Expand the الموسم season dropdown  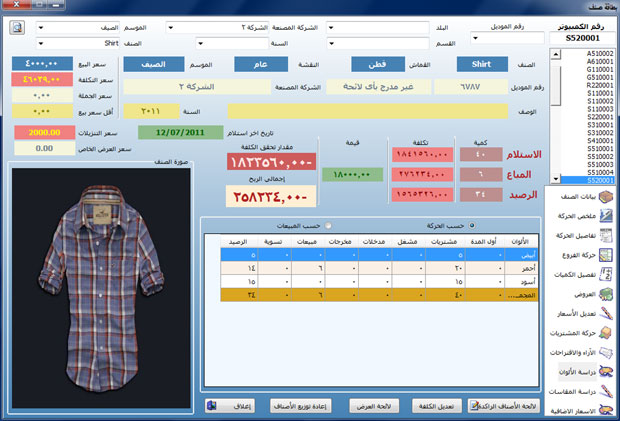(x=42, y=27)
